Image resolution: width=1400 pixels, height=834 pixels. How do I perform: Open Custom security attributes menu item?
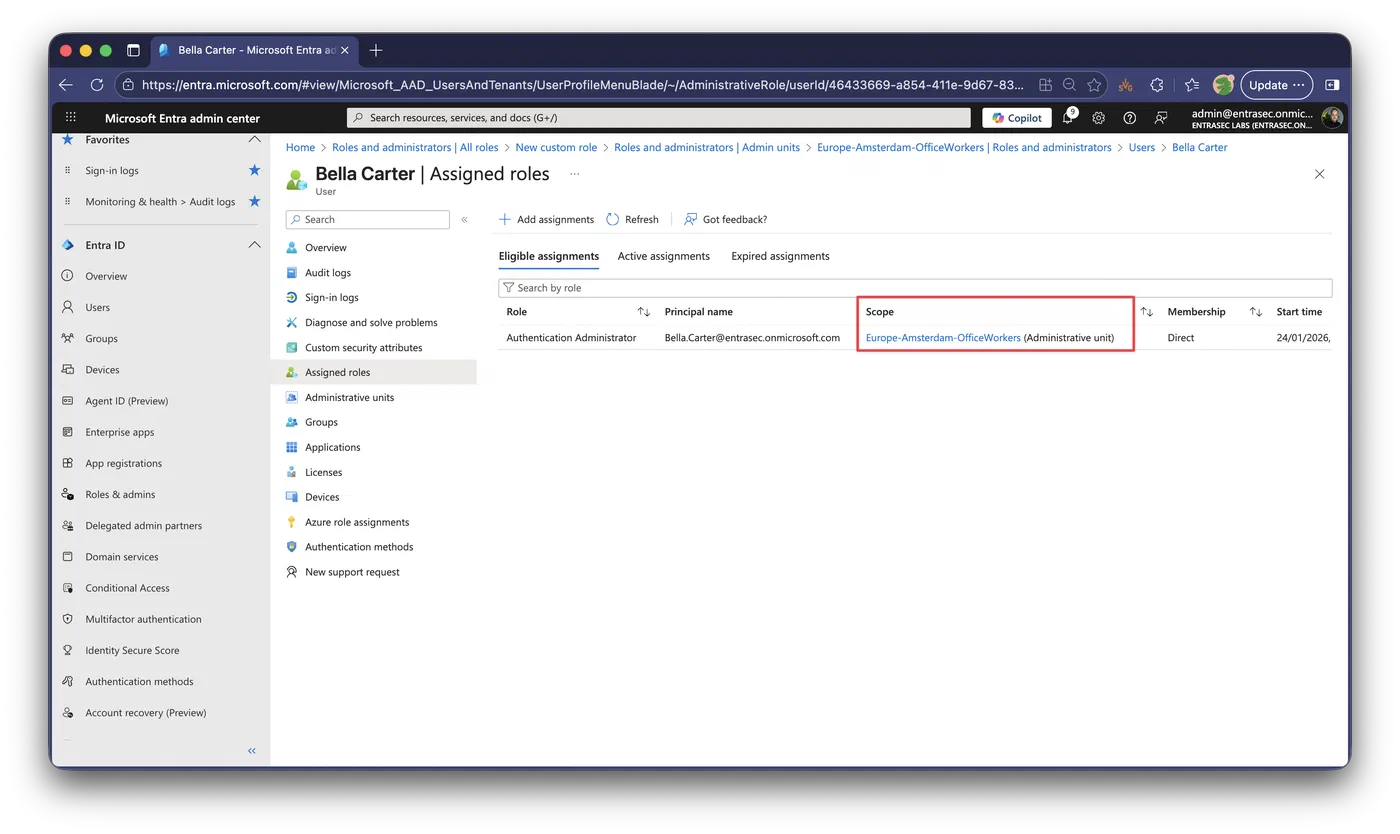pos(363,347)
